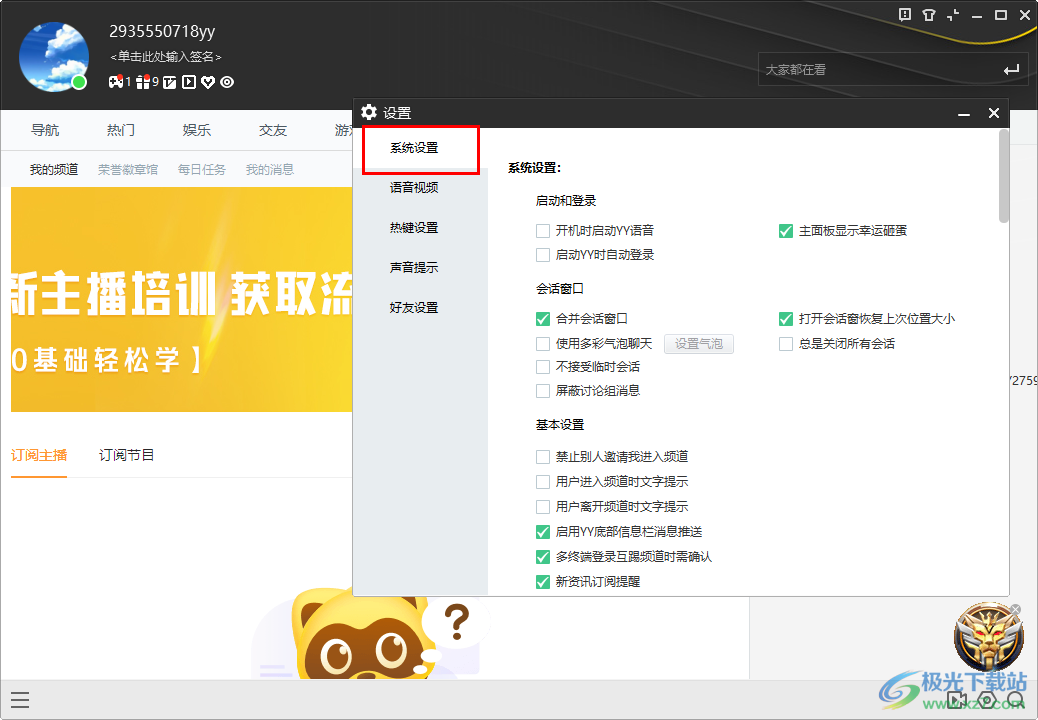Enable 用户进入频道时文字提示 checkbox
This screenshot has width=1038, height=720.
coord(543,482)
